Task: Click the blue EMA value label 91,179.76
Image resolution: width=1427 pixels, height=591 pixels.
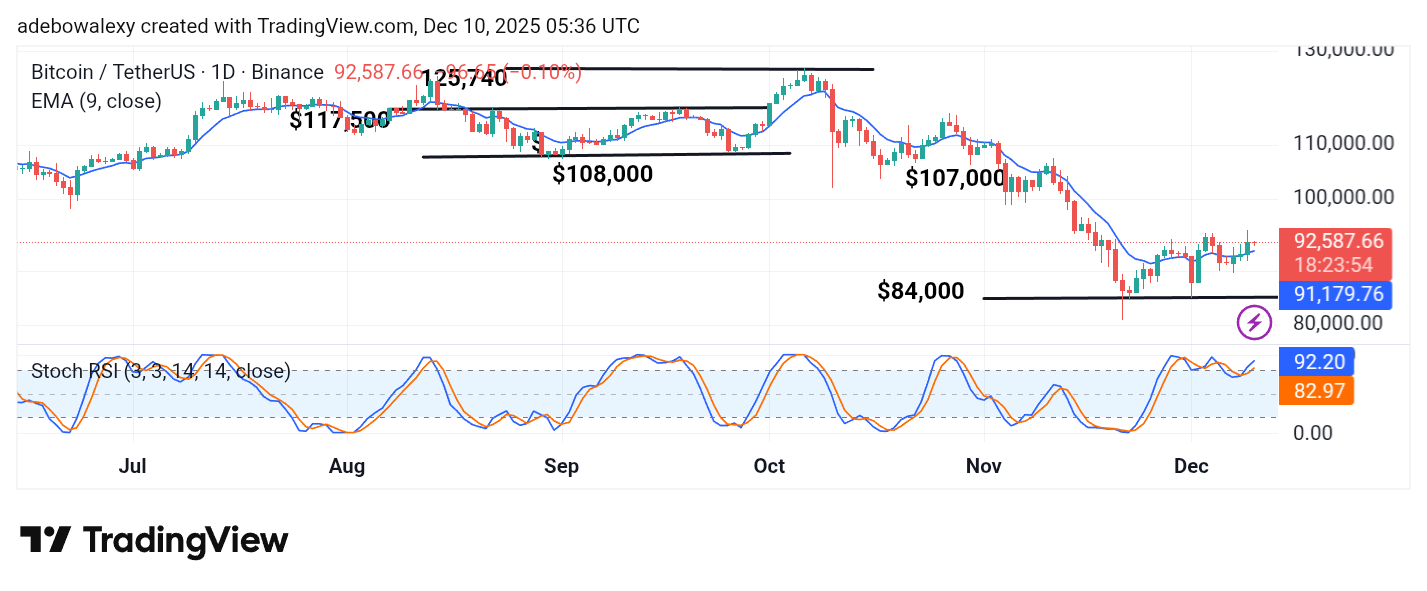Action: point(1338,294)
